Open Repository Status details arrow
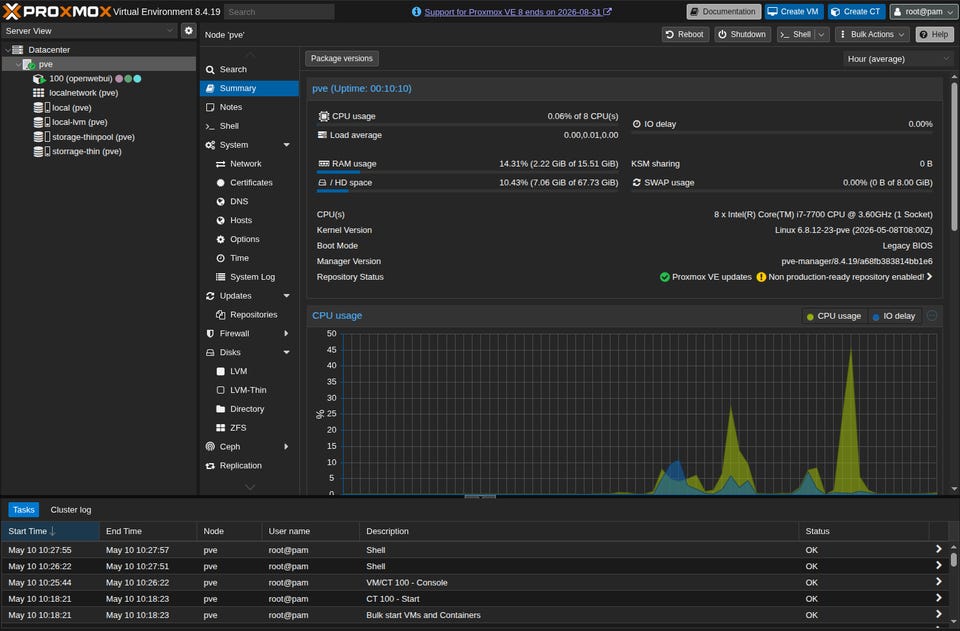 coord(929,277)
